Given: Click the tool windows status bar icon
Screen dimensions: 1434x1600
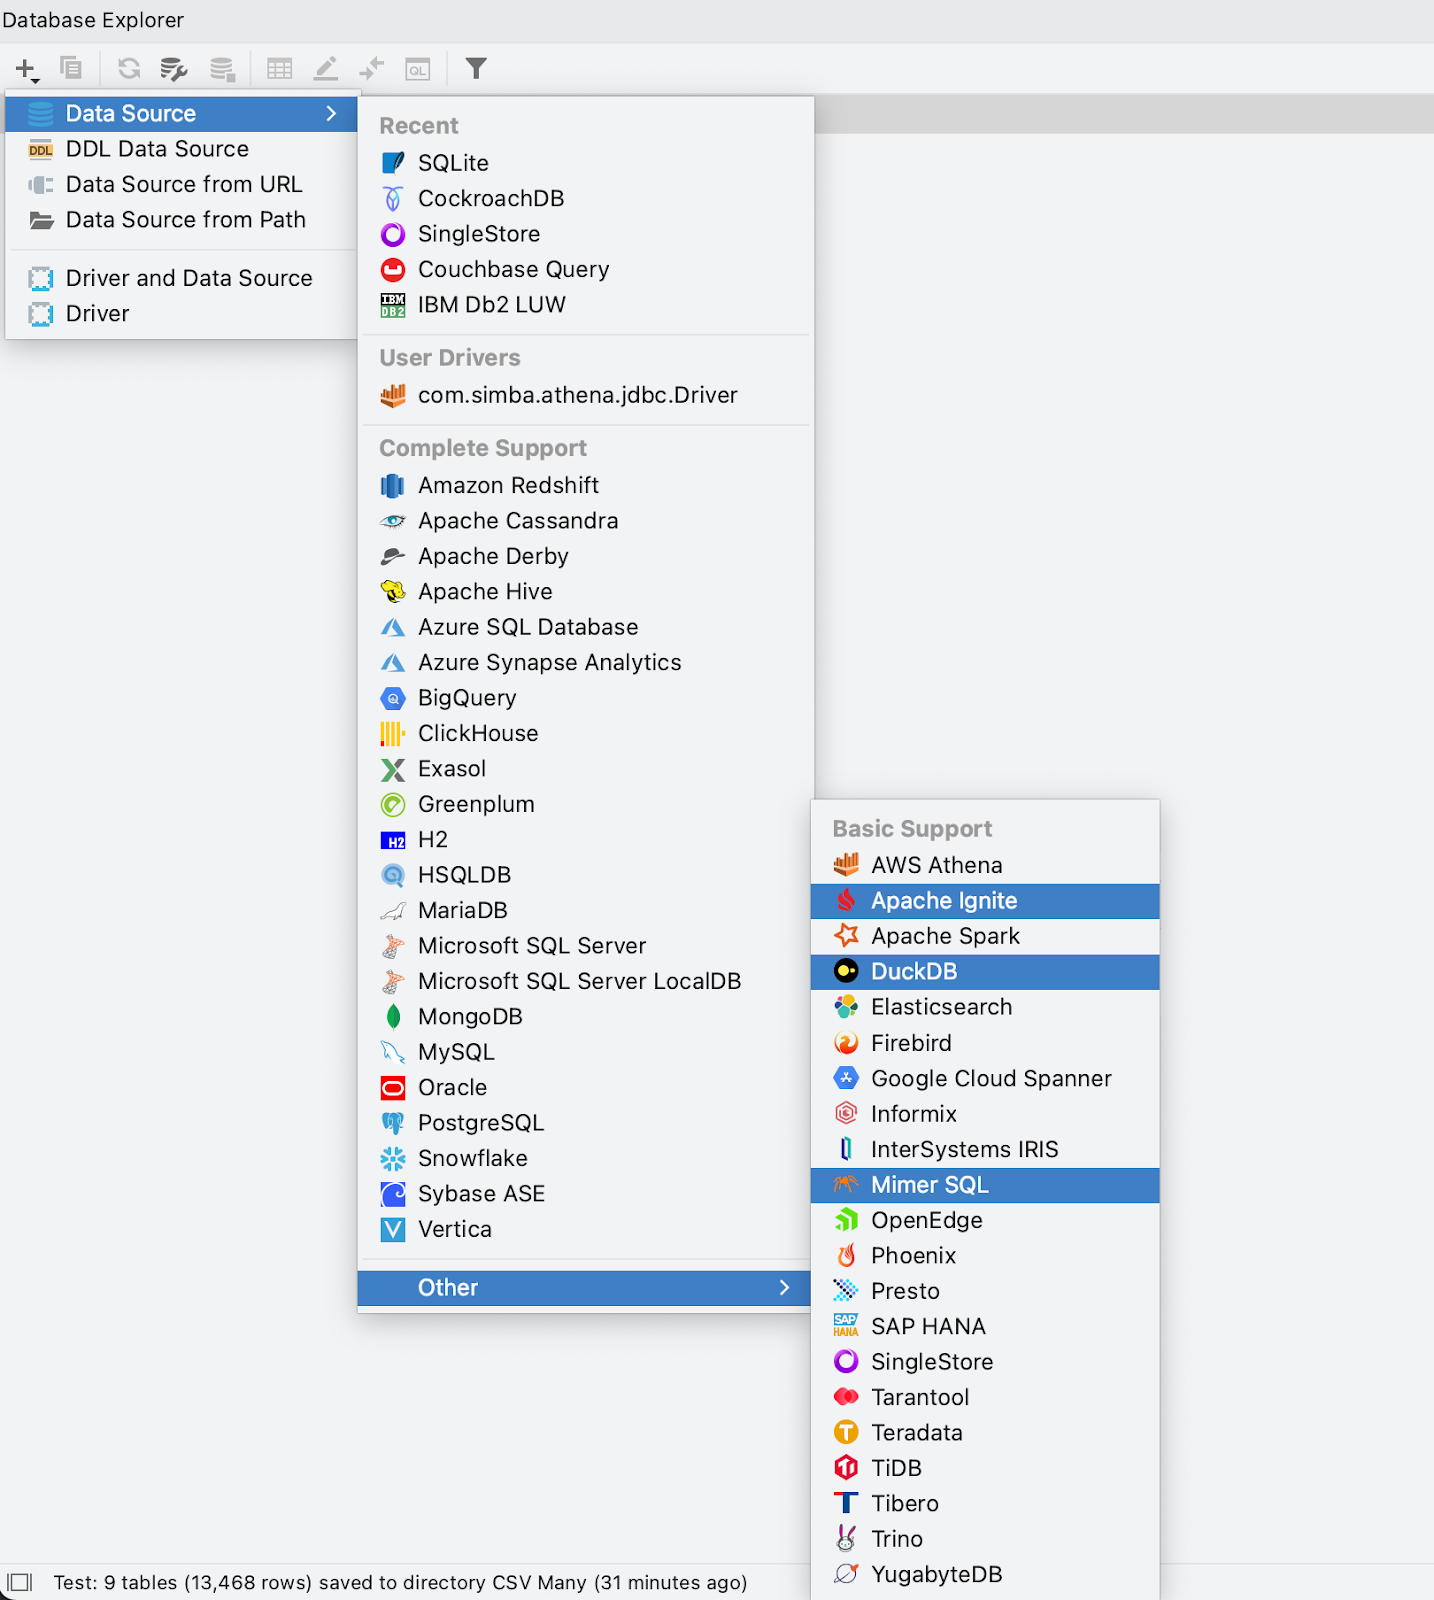Looking at the screenshot, I should pos(20,1582).
